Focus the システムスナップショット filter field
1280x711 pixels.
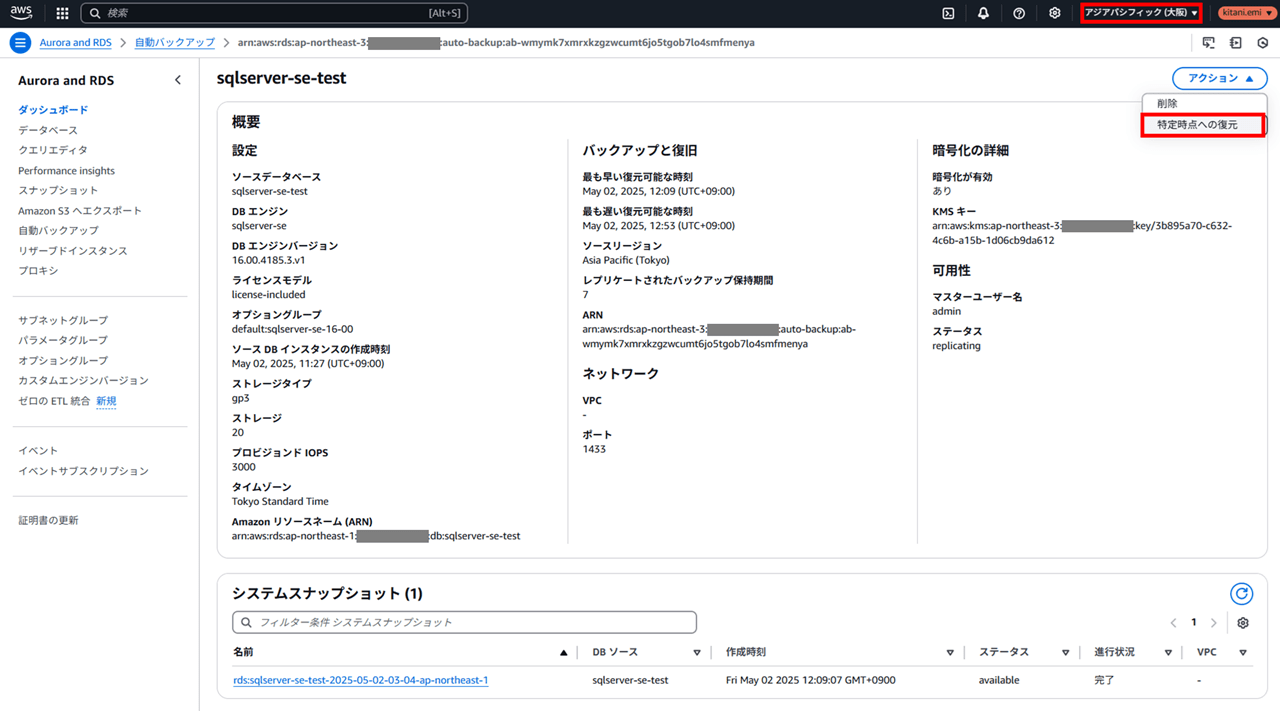point(464,622)
